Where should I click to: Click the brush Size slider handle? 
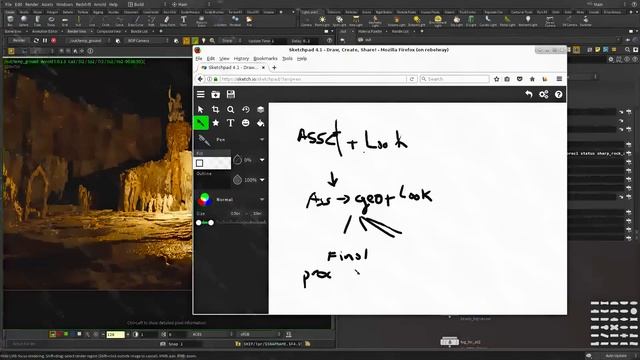[x=211, y=222]
